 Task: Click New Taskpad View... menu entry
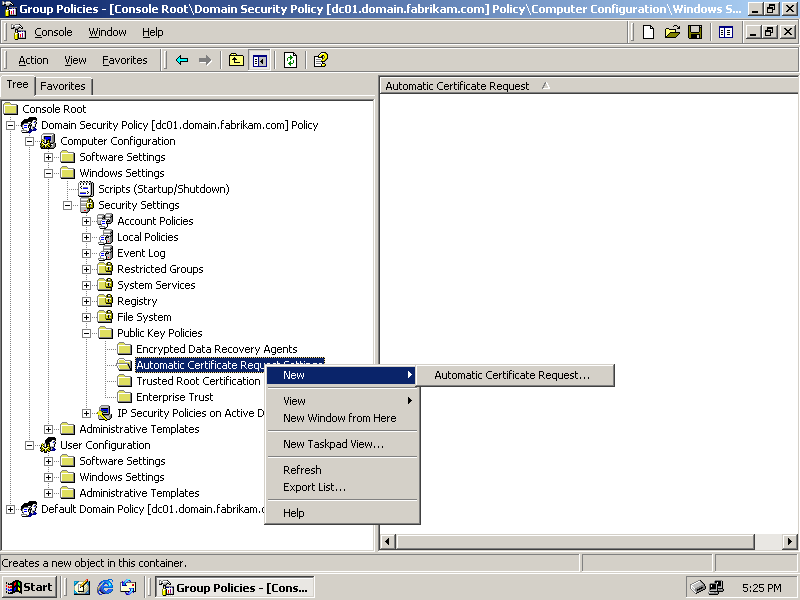coord(333,444)
